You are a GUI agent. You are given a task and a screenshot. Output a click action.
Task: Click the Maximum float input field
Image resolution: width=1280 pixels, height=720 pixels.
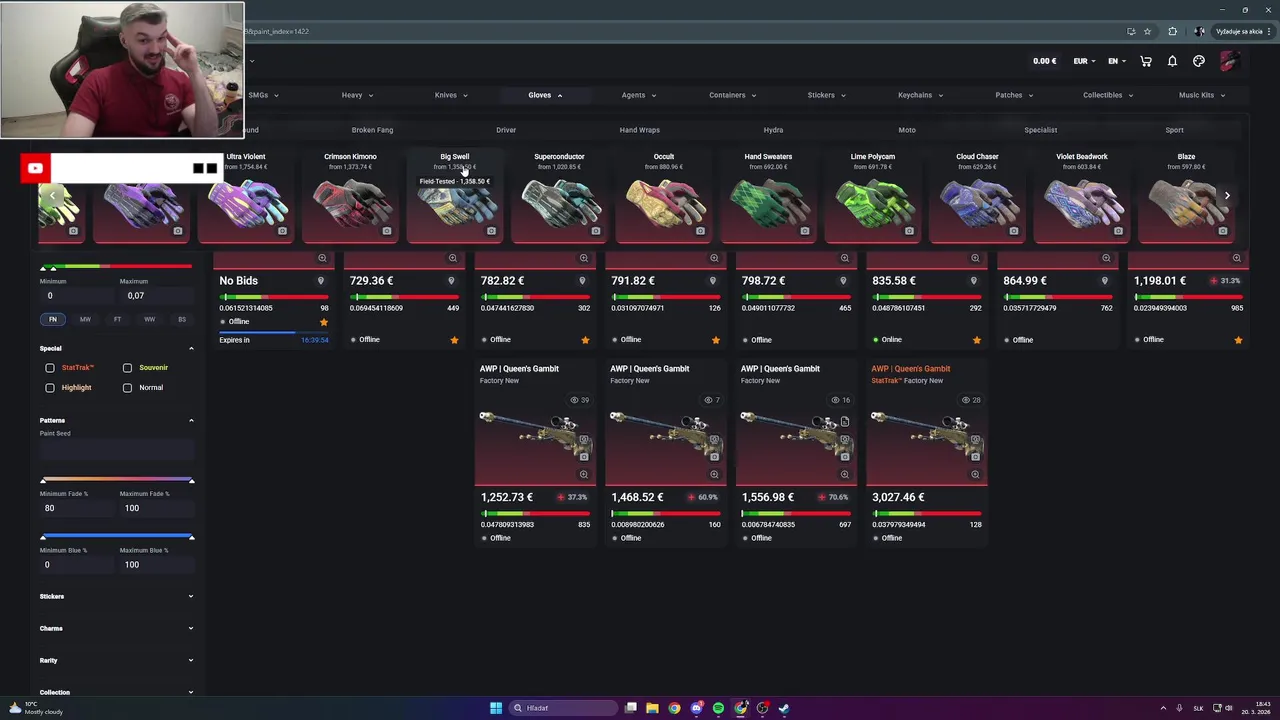pos(156,296)
